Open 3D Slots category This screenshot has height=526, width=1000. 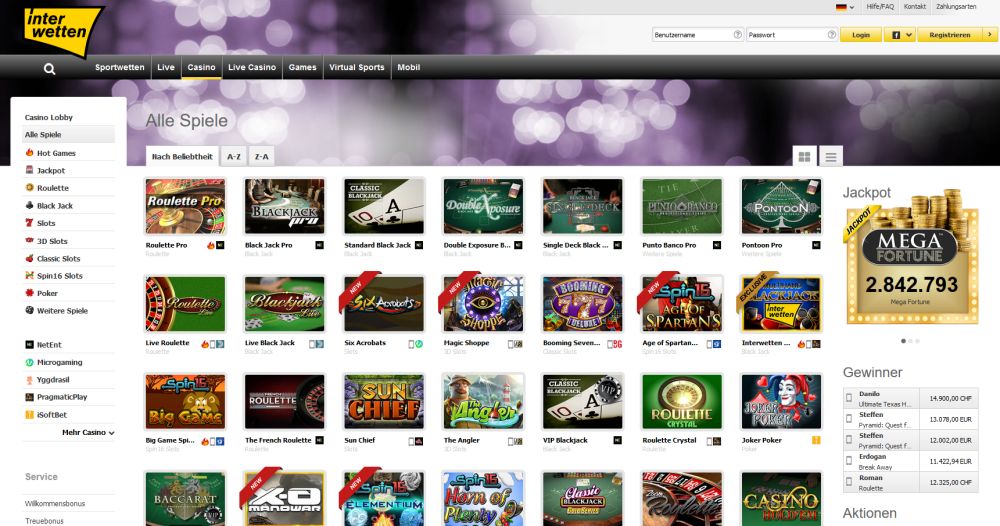52,241
